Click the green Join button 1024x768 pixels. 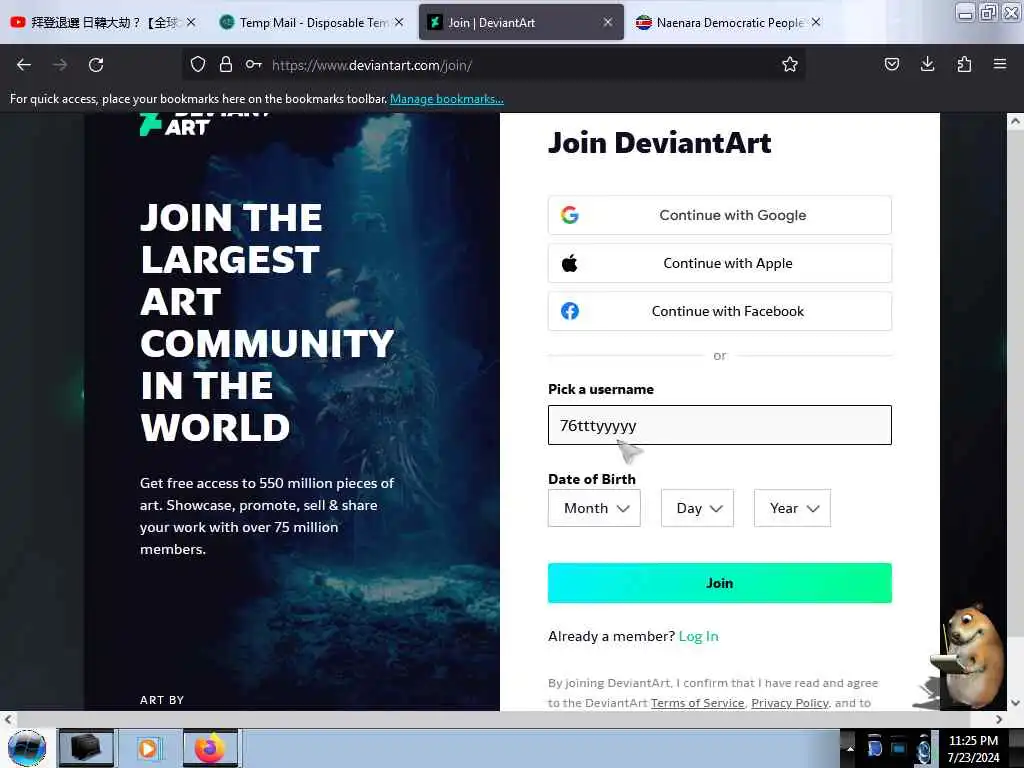720,583
